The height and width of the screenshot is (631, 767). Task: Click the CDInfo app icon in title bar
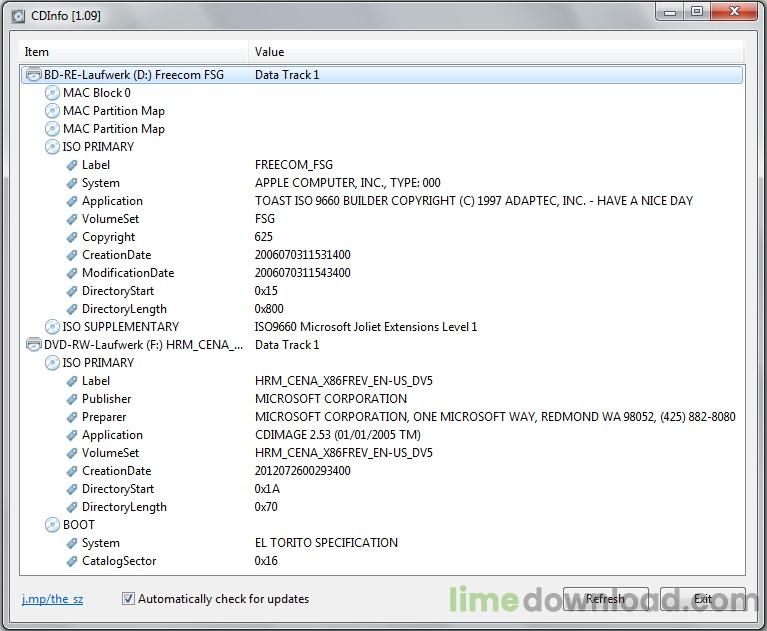(x=18, y=16)
